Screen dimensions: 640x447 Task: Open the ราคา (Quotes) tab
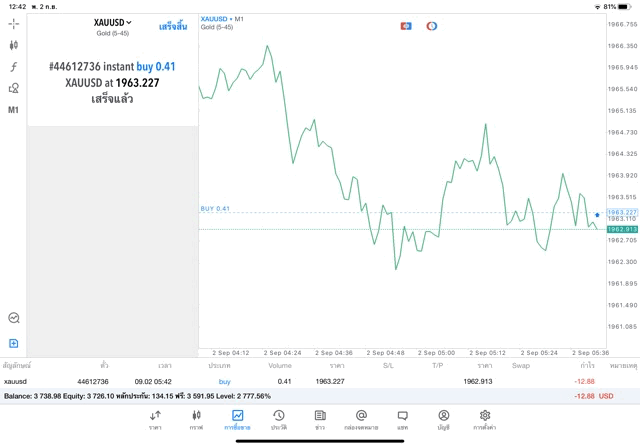[155, 419]
